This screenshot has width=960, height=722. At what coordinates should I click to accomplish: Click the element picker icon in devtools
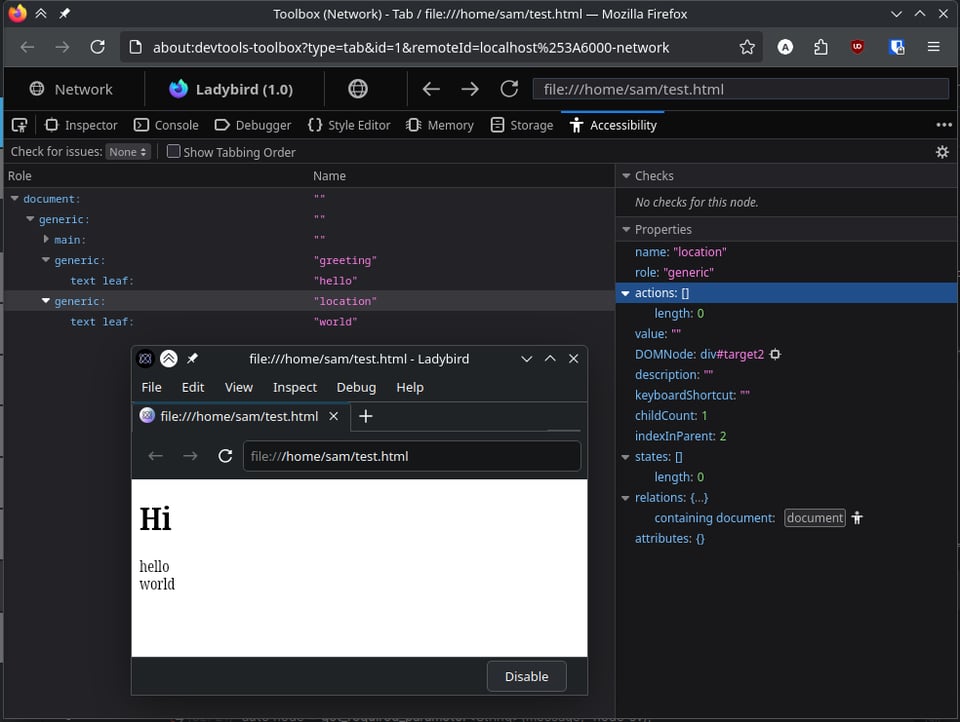(x=19, y=125)
